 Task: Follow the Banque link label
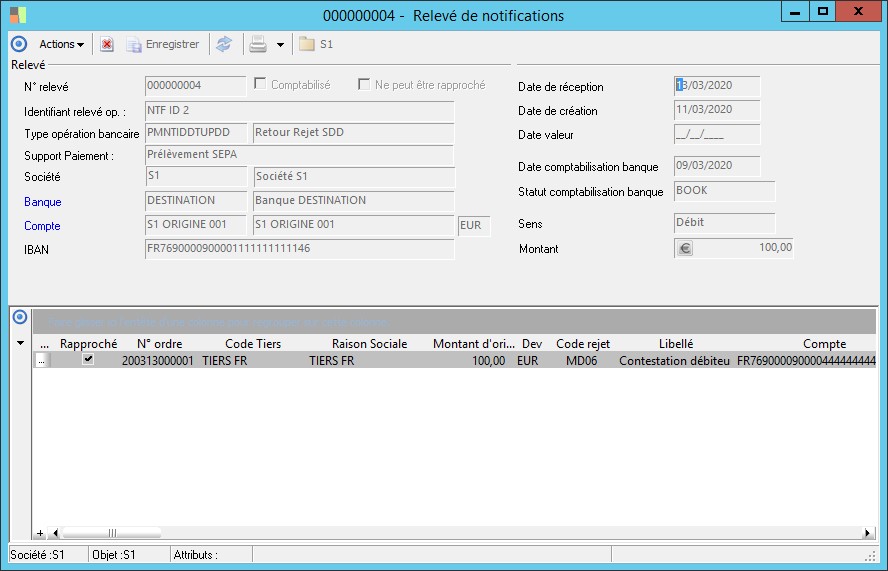(42, 202)
